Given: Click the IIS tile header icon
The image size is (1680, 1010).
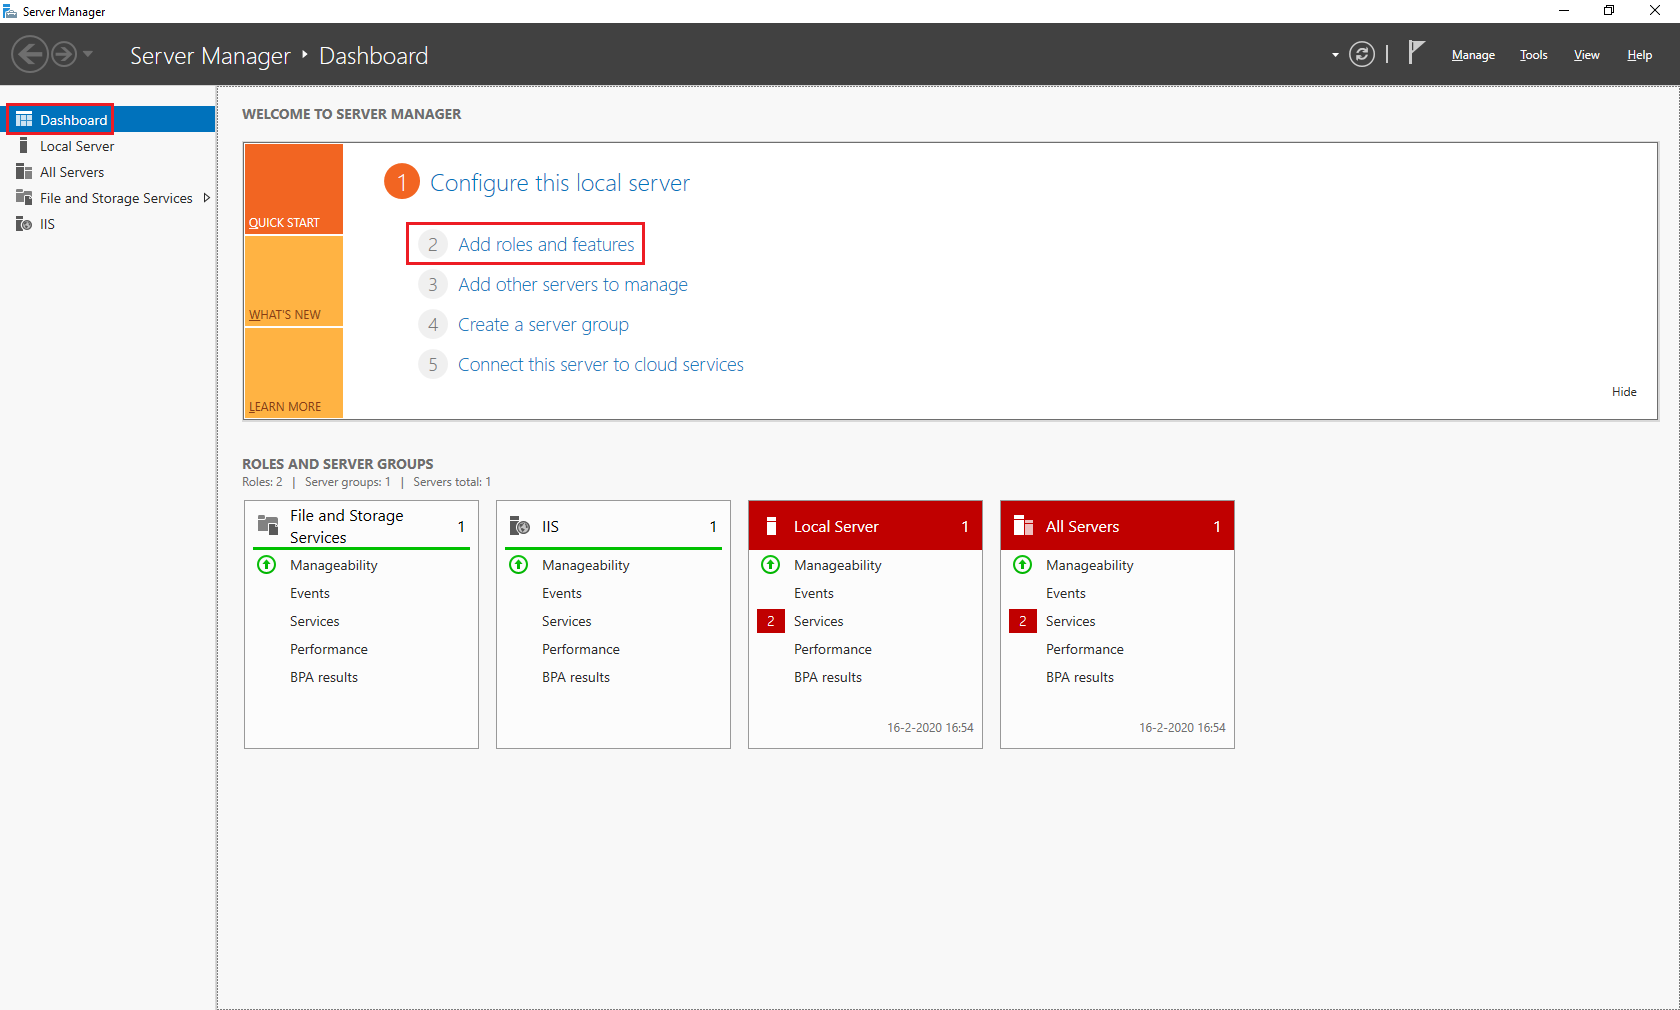Looking at the screenshot, I should click(x=520, y=525).
